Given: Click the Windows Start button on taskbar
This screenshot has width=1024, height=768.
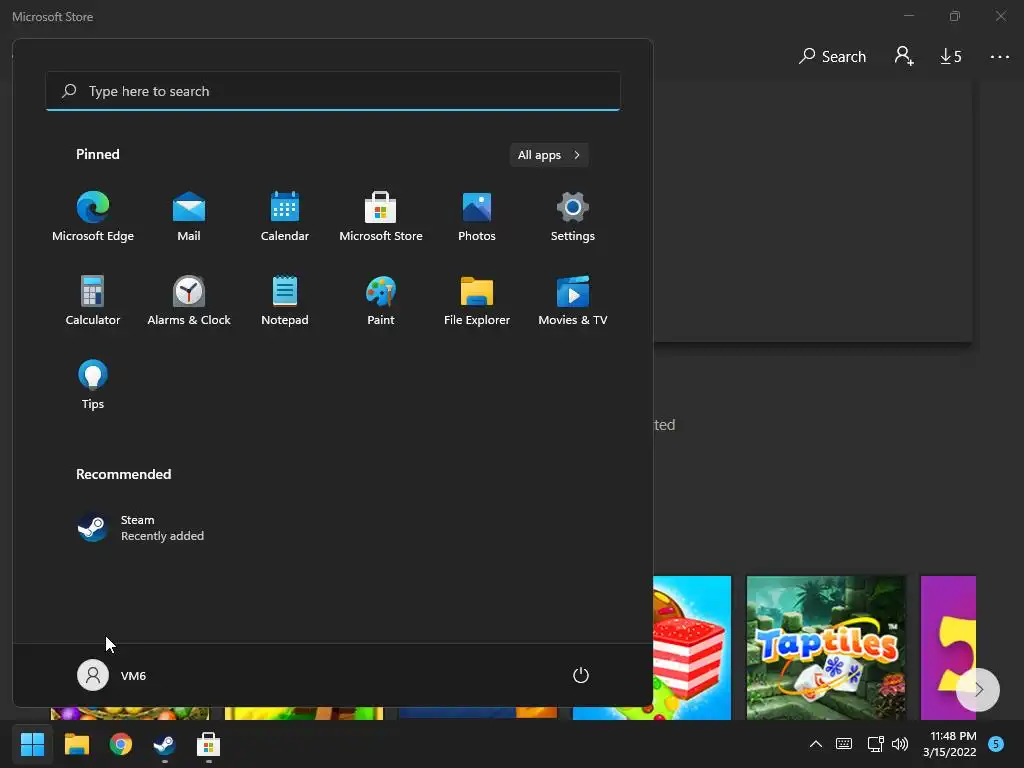Looking at the screenshot, I should (32, 744).
